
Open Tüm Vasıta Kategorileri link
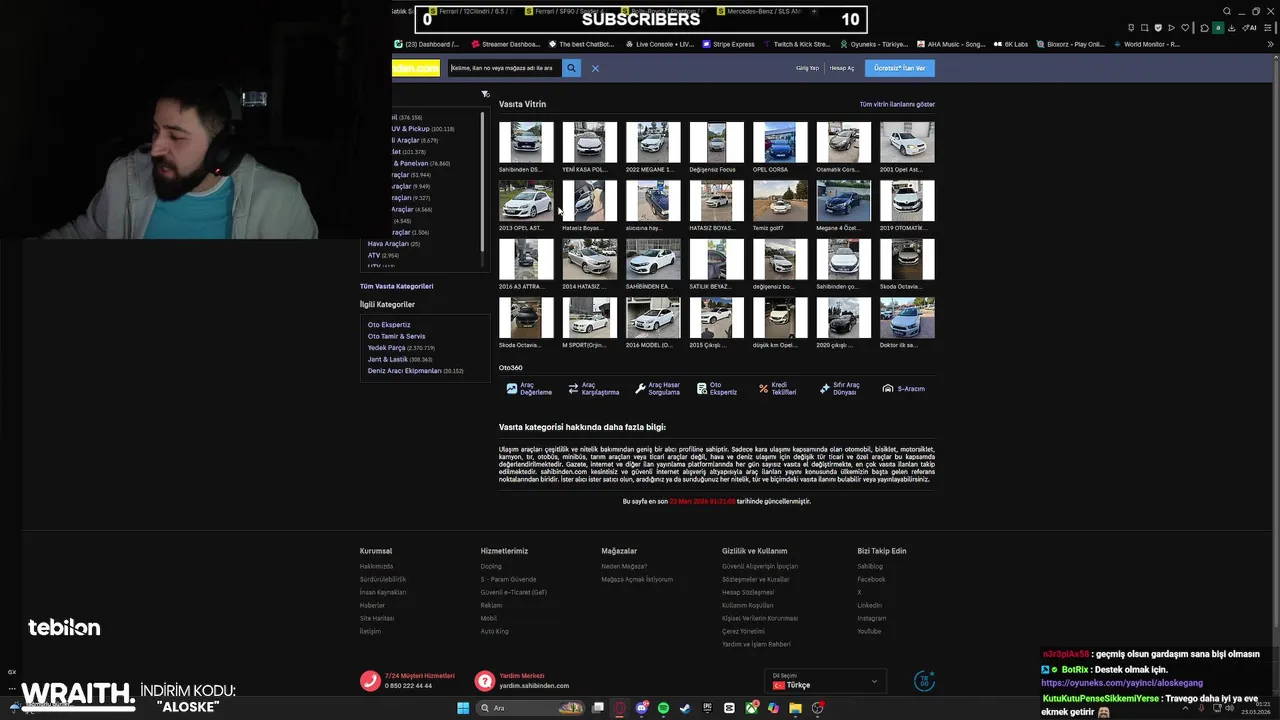coord(397,286)
